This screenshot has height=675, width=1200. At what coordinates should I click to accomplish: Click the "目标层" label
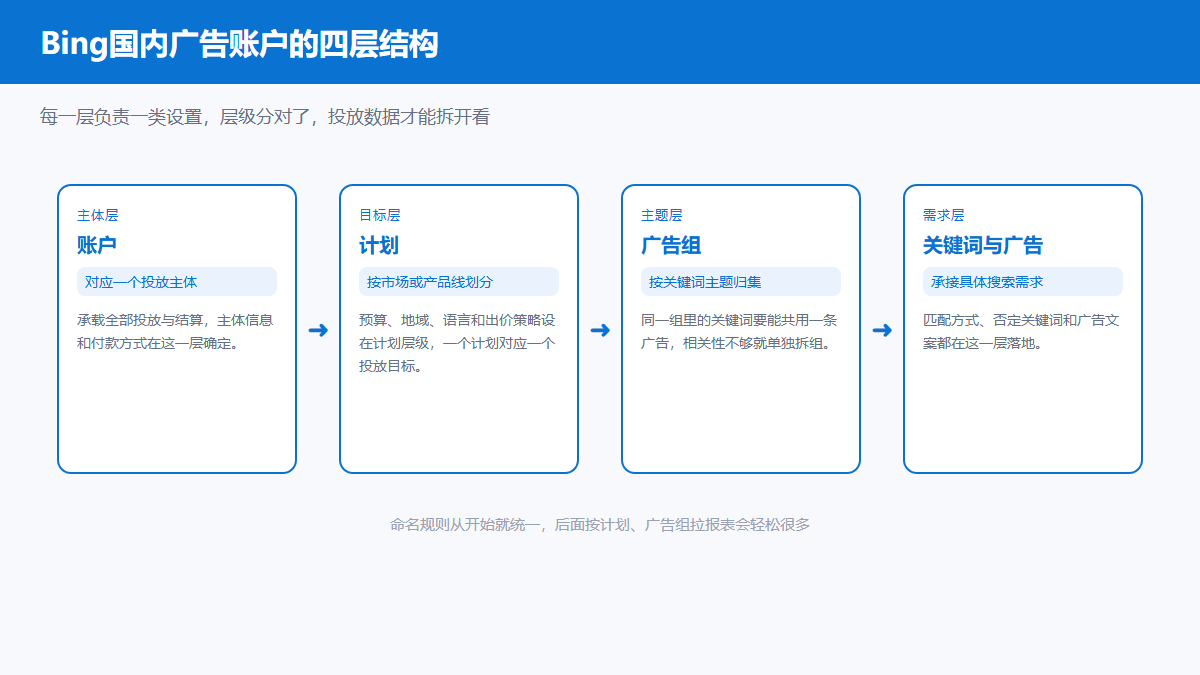380,215
